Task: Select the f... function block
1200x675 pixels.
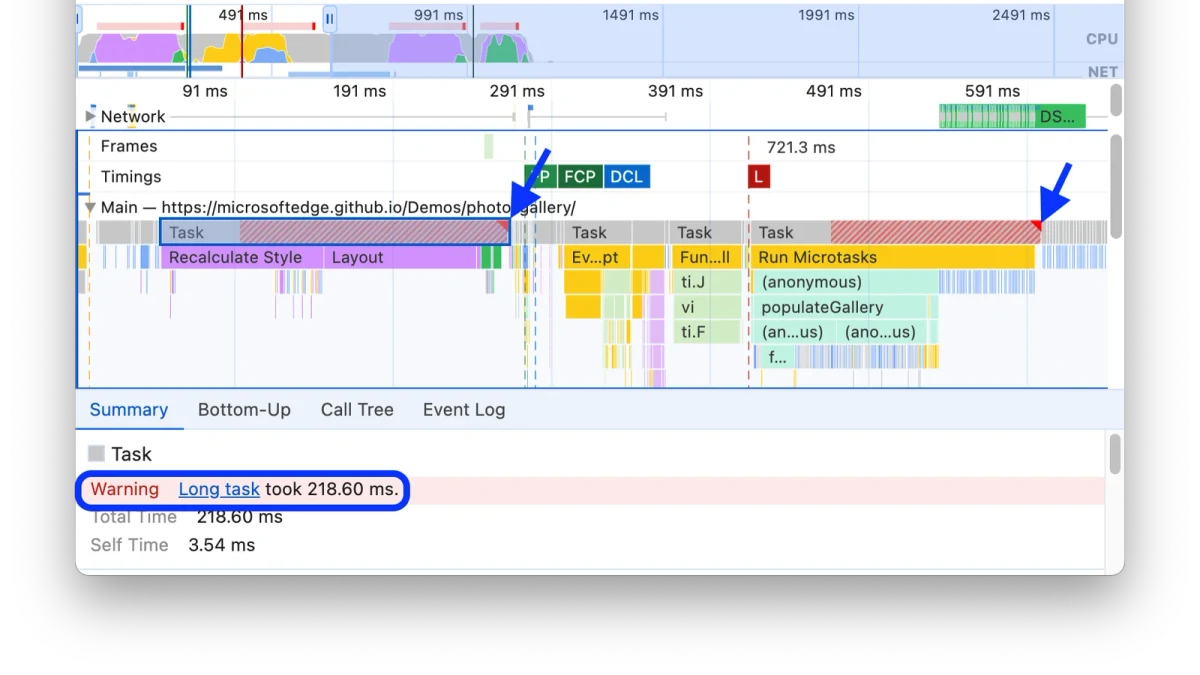Action: [777, 357]
